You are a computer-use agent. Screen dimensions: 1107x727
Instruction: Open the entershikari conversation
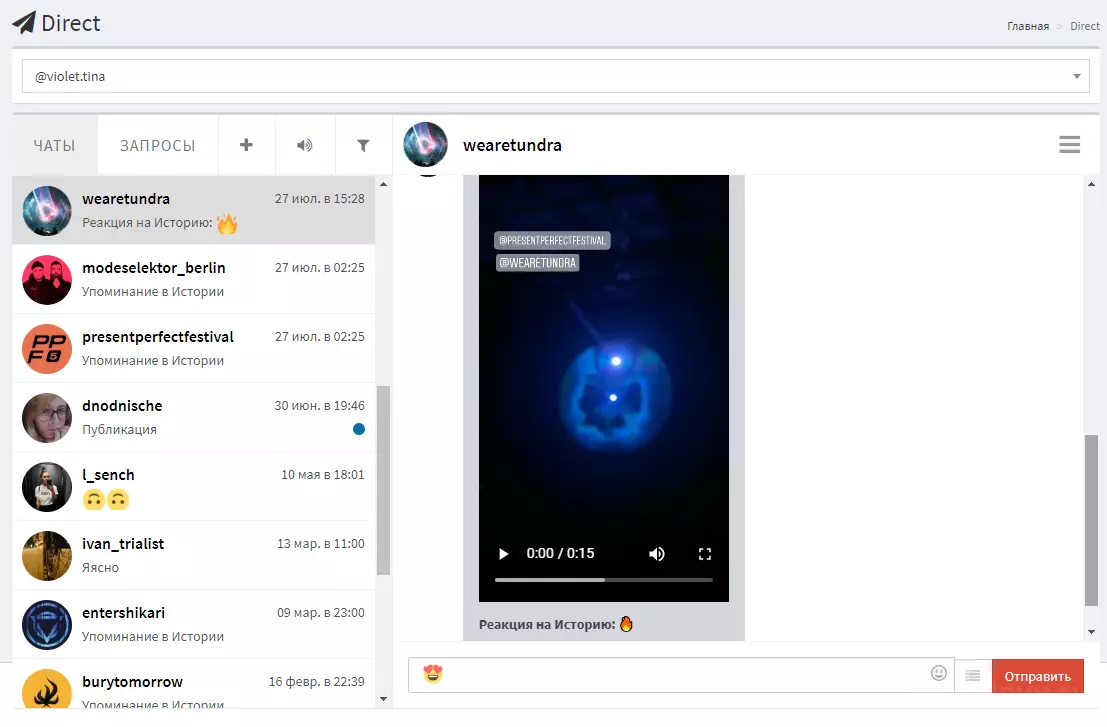click(193, 625)
